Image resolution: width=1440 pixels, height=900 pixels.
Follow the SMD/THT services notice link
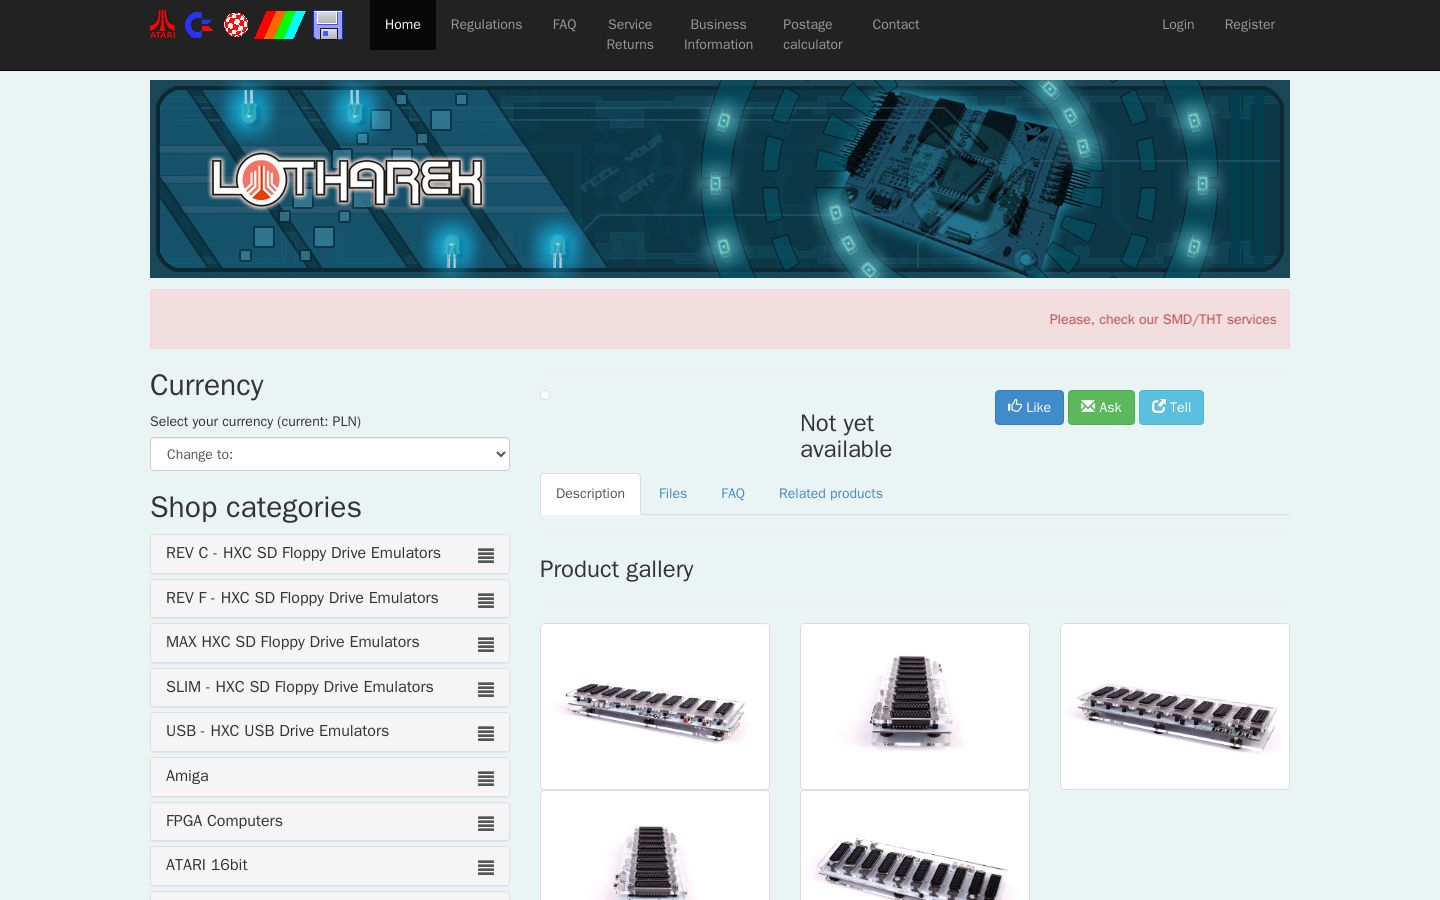coord(1163,320)
